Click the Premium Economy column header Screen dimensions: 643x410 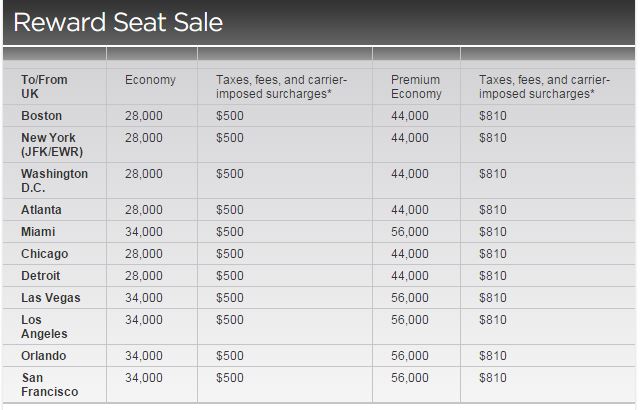415,86
